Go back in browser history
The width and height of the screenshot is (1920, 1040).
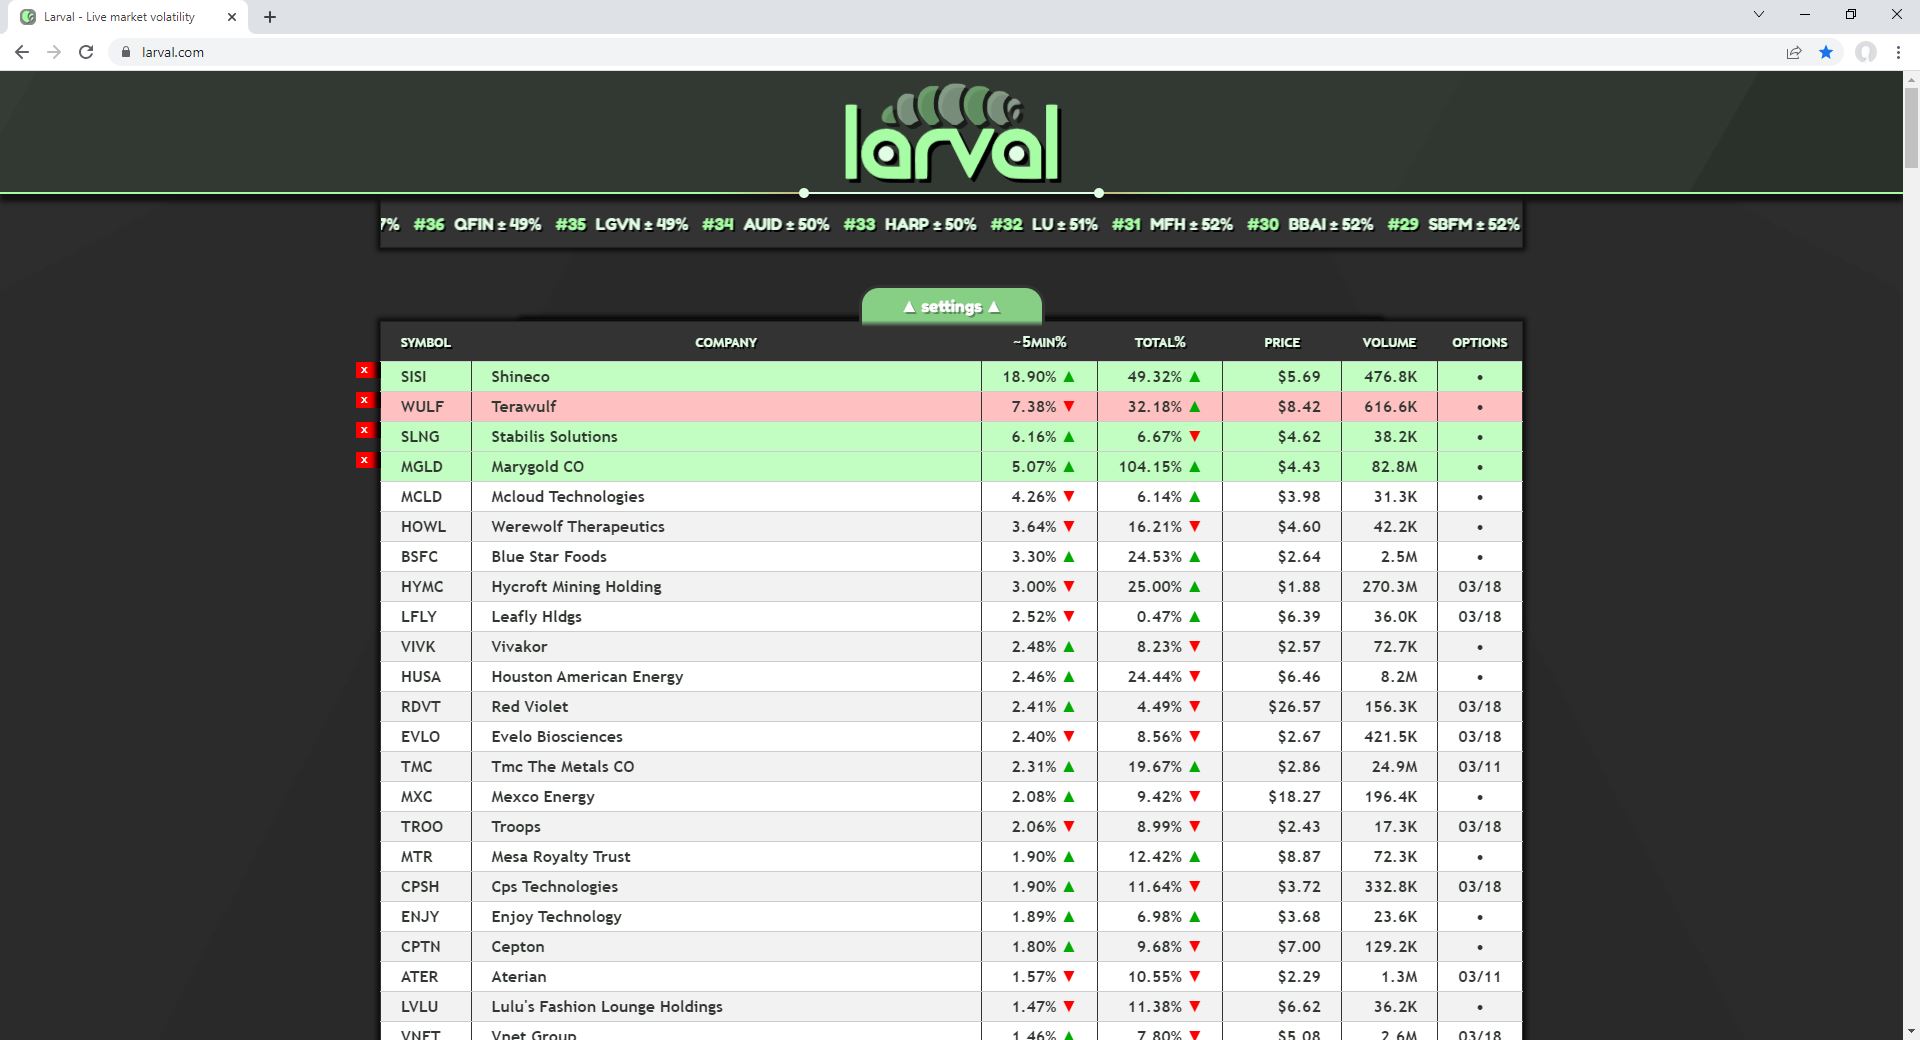[22, 52]
